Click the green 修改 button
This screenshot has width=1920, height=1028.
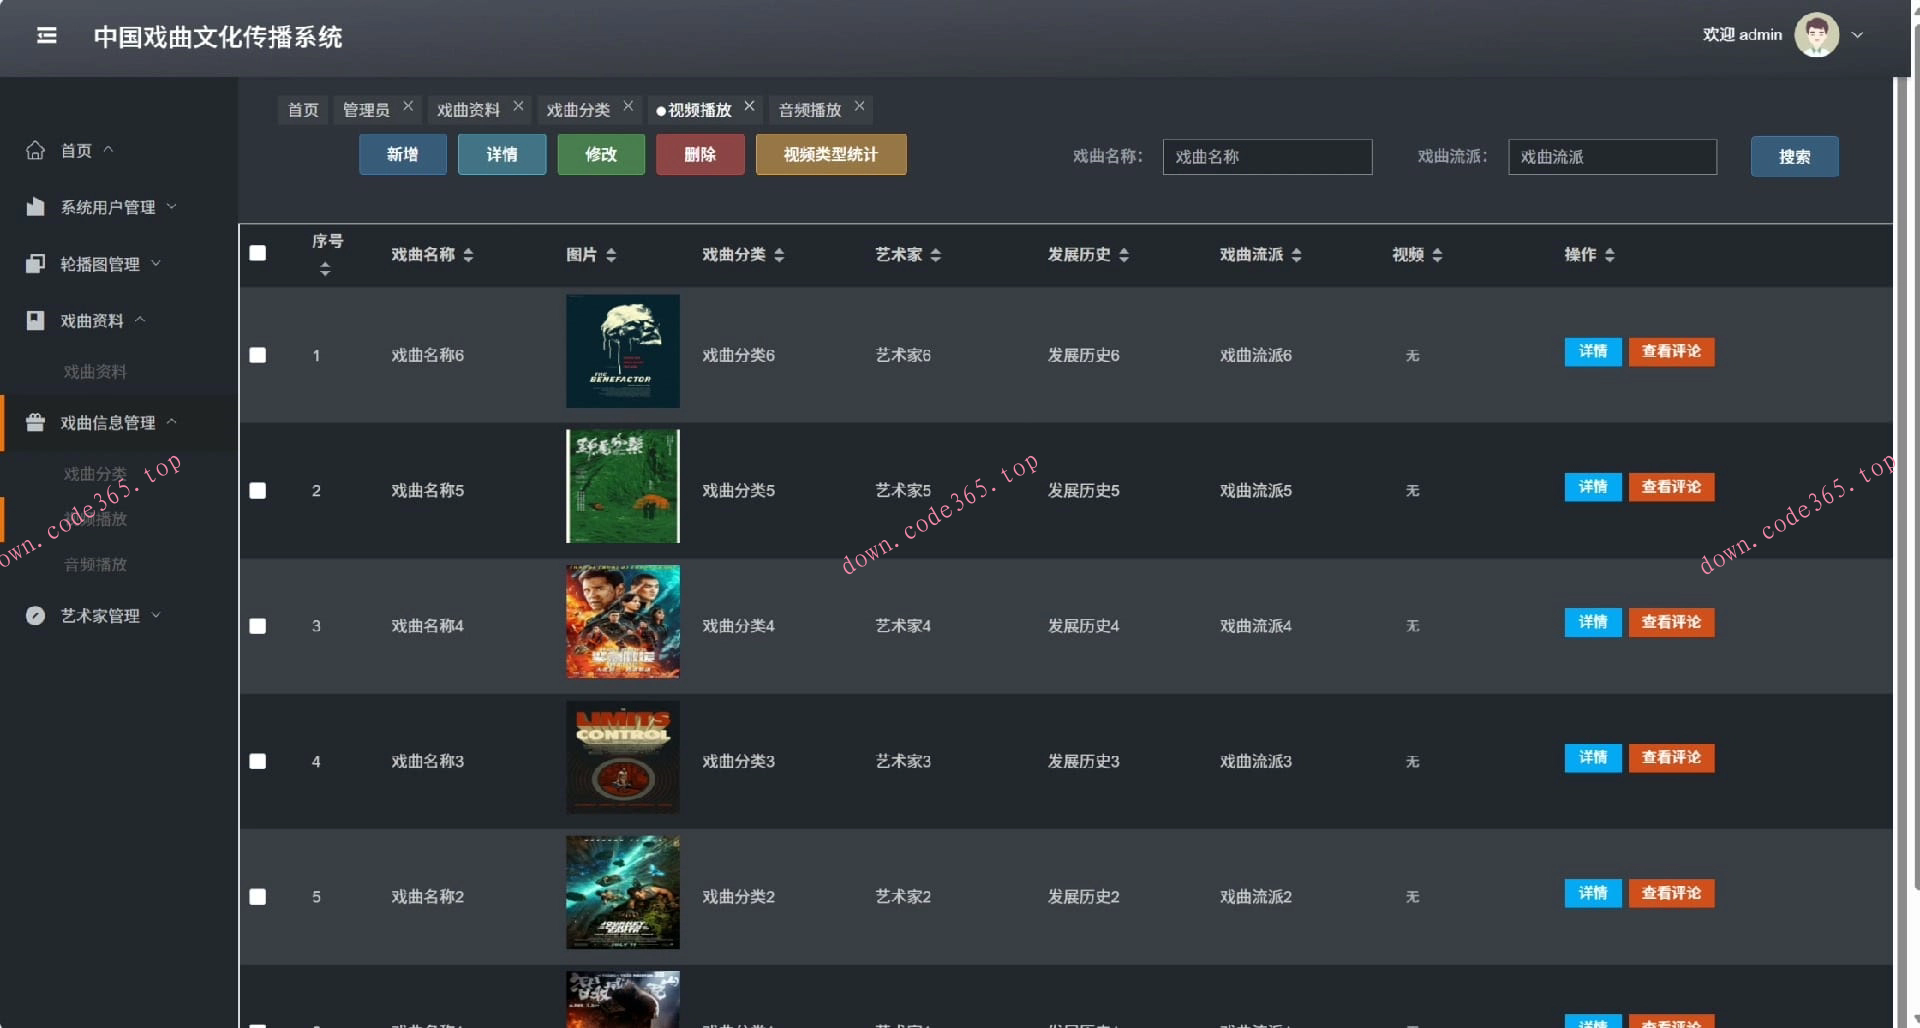(x=601, y=155)
